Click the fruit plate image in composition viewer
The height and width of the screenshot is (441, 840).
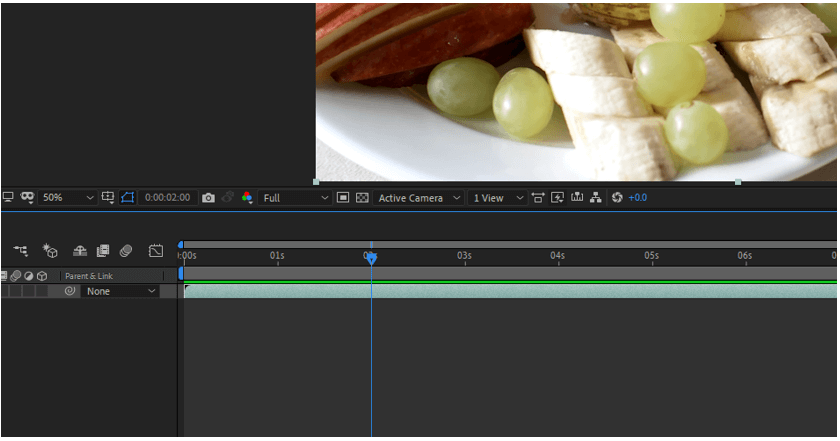[x=576, y=92]
